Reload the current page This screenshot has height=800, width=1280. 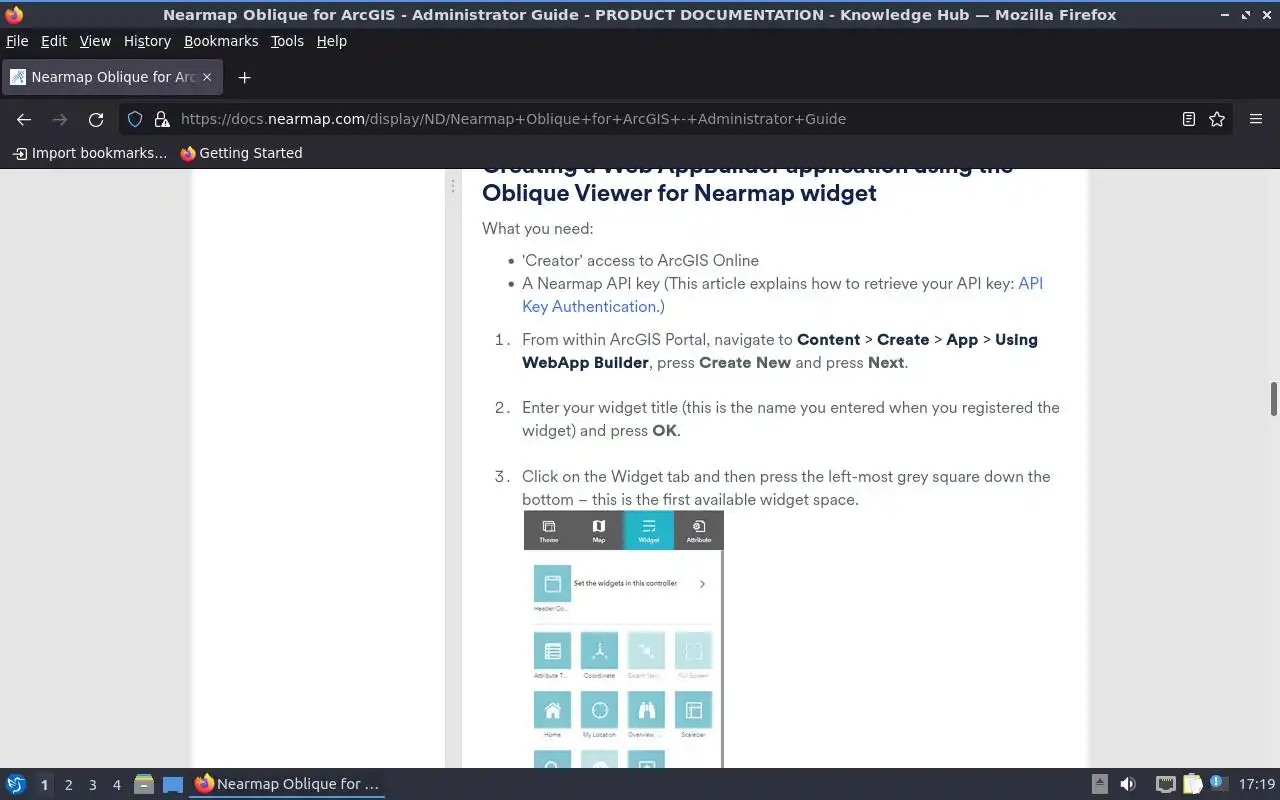click(x=96, y=119)
